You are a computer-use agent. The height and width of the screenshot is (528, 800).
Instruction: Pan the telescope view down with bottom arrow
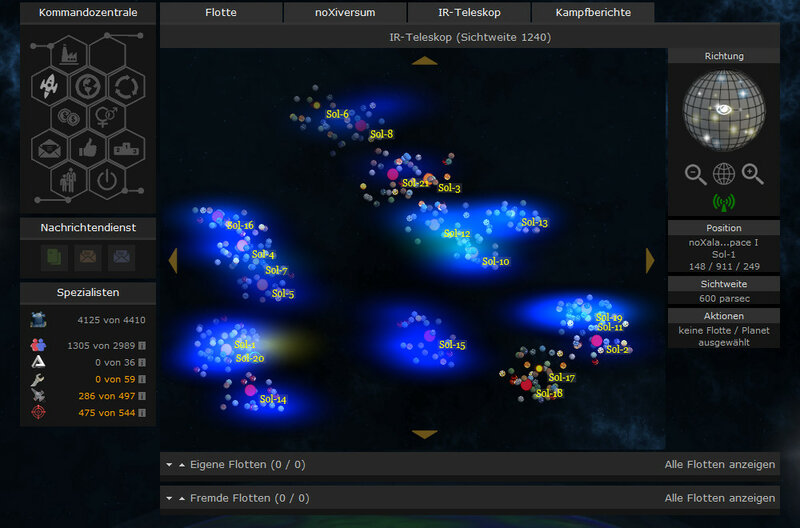click(424, 434)
